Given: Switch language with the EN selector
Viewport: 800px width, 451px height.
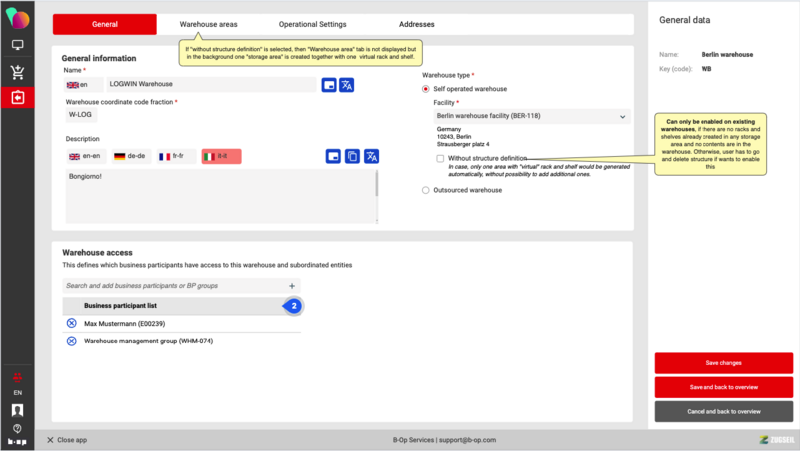Looking at the screenshot, I should coord(17,393).
